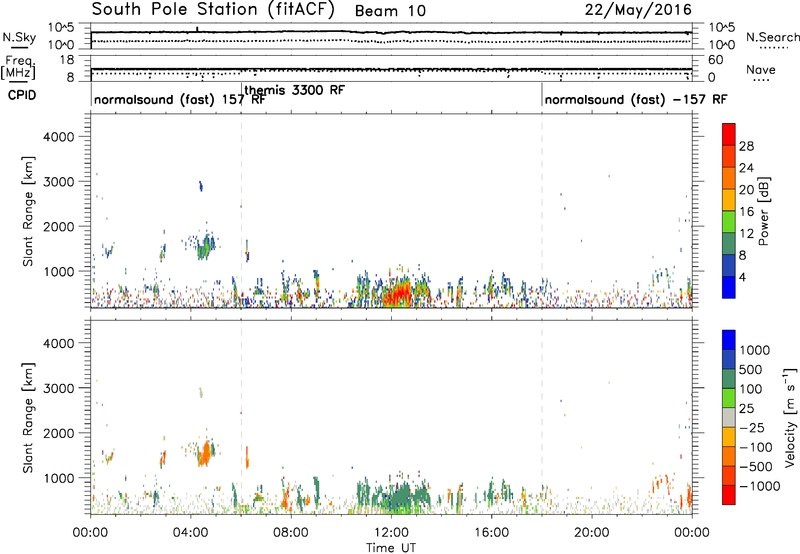This screenshot has width=800, height=554.
Task: Click the dashed CPID boundary line at 06:00
Action: pos(241,211)
